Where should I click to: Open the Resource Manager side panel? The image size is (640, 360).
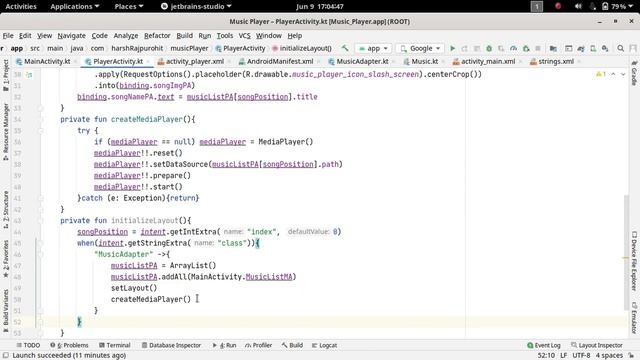6,131
